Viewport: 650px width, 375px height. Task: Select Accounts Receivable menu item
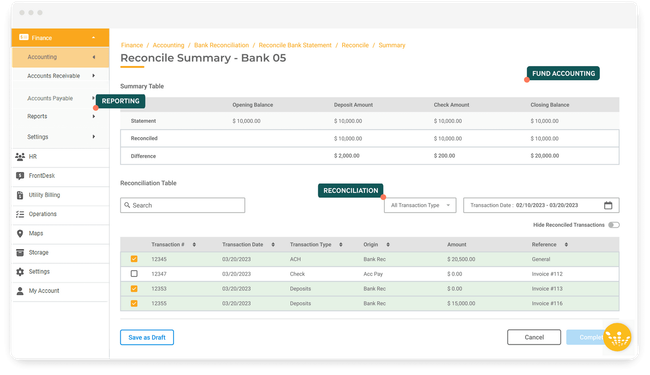click(53, 76)
